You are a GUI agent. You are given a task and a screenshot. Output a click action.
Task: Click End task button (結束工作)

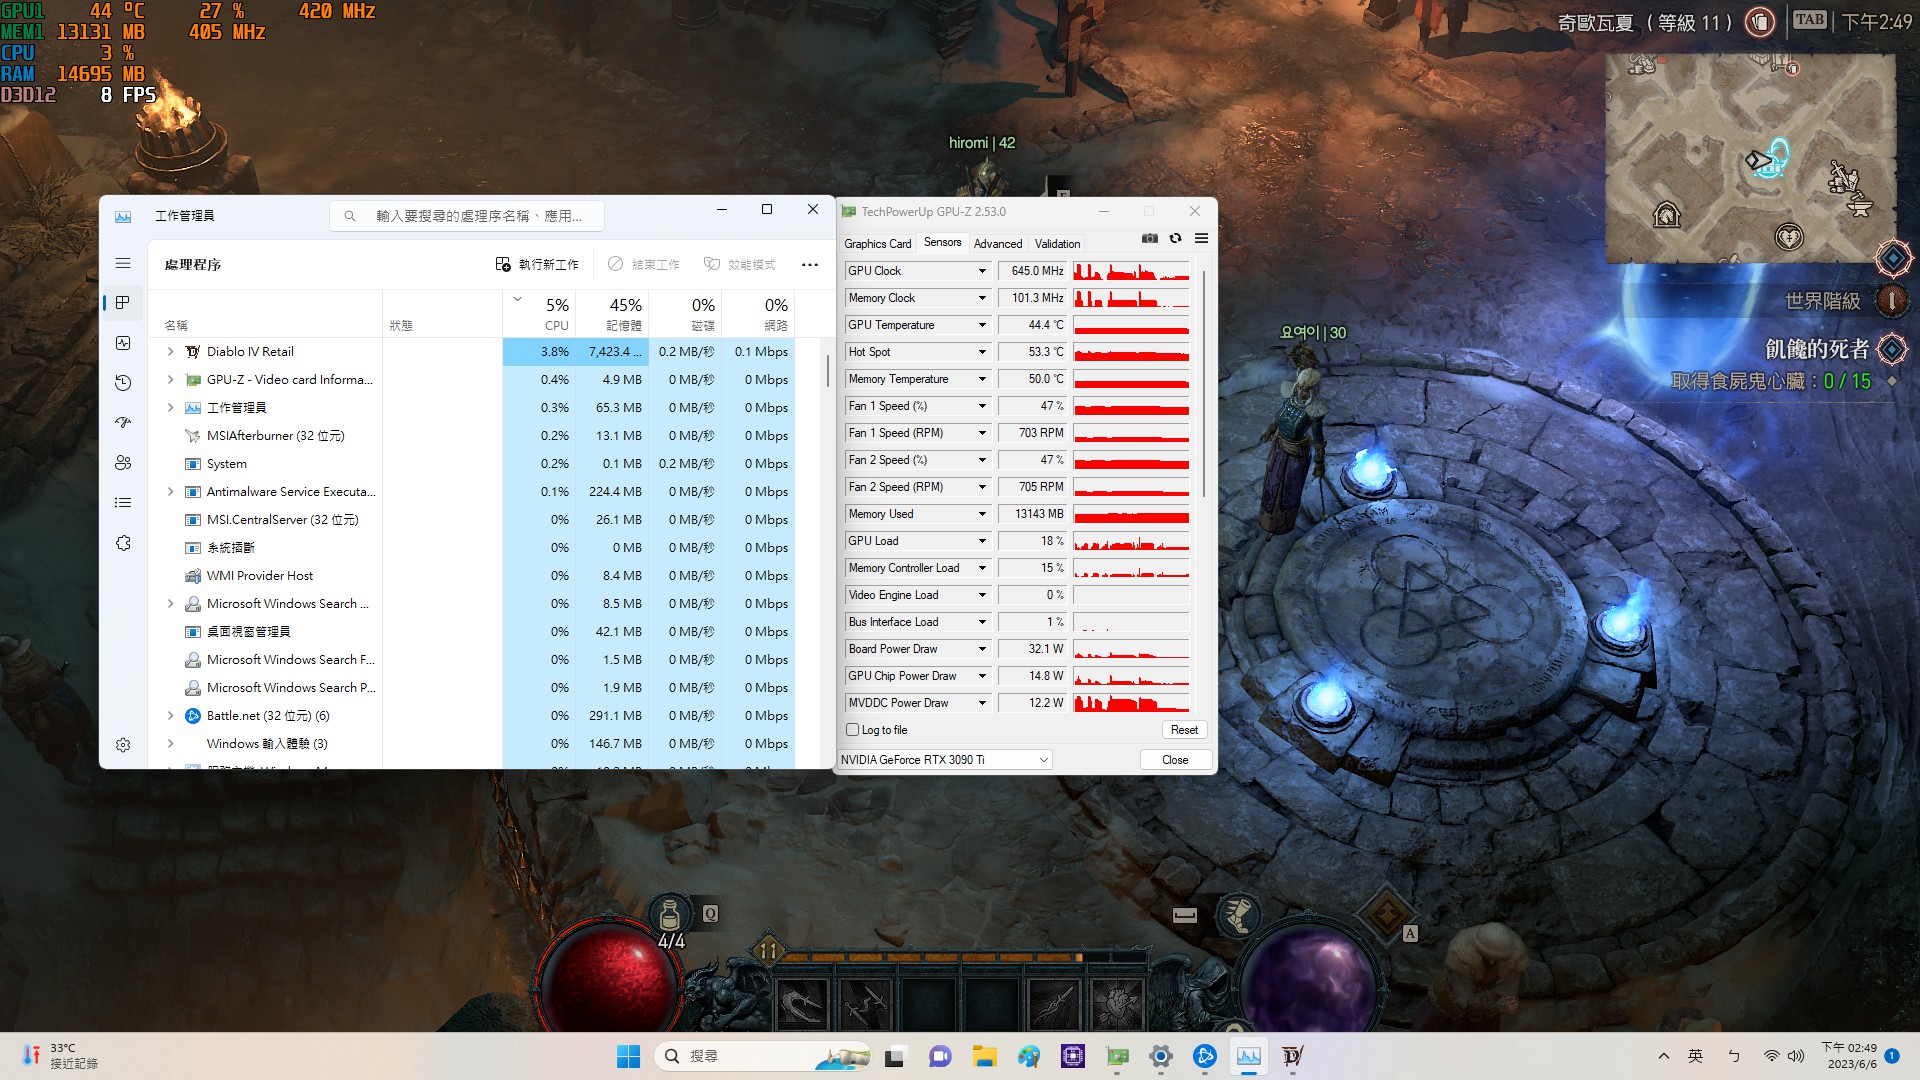coord(644,264)
